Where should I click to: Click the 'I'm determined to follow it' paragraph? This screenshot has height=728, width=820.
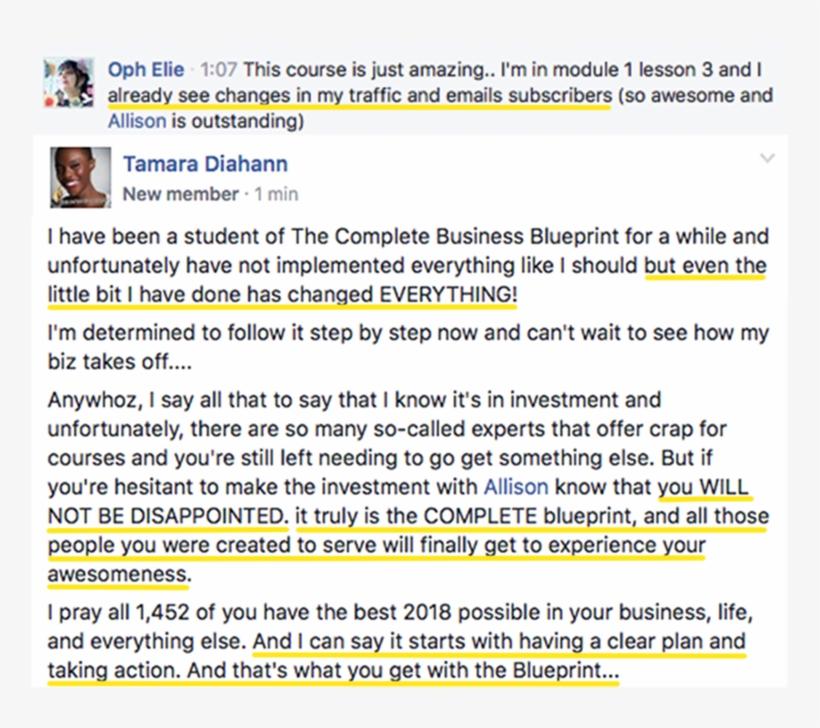coord(408,347)
